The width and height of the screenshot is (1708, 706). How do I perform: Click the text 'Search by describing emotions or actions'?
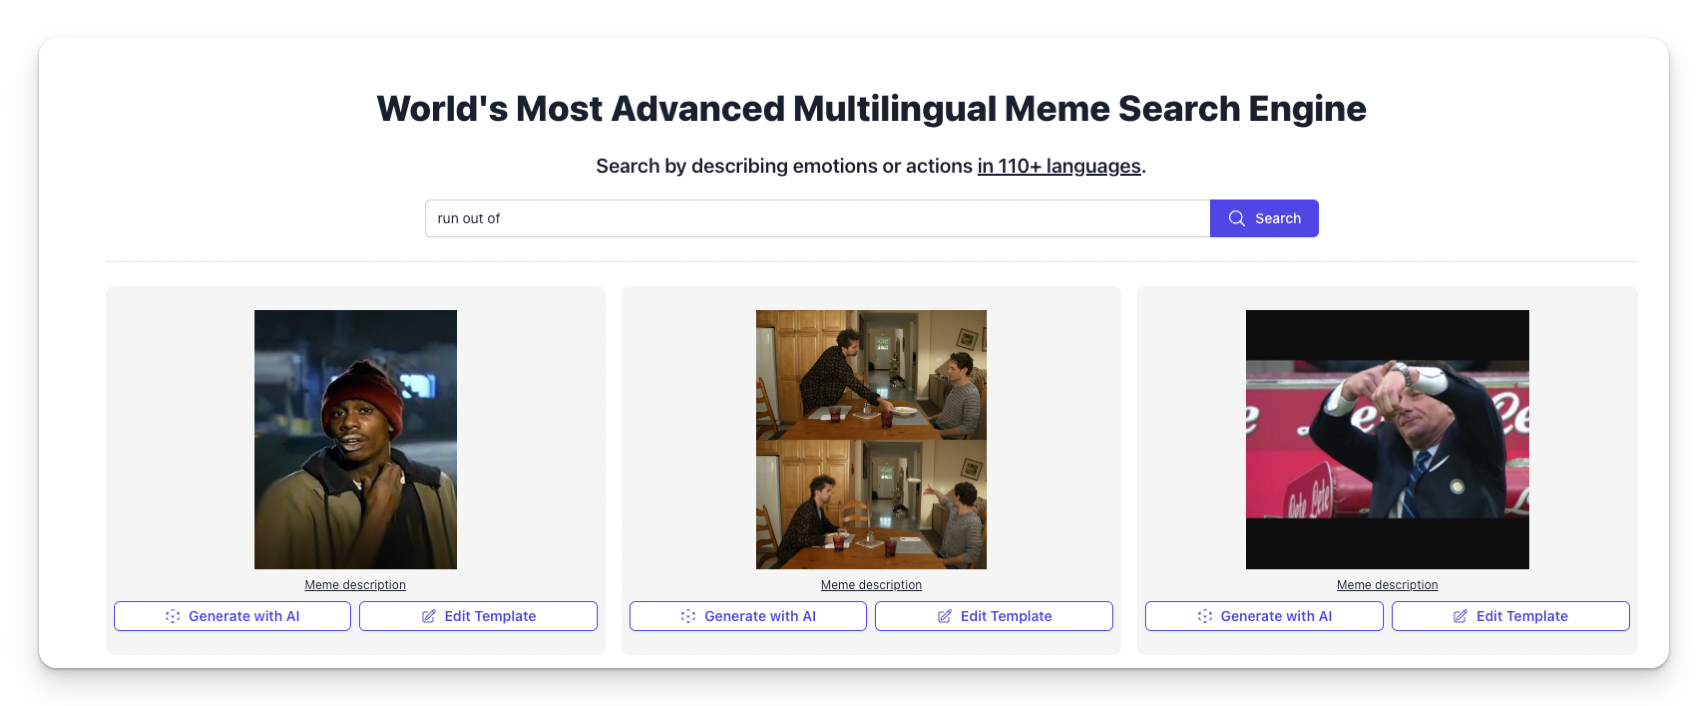tap(784, 166)
